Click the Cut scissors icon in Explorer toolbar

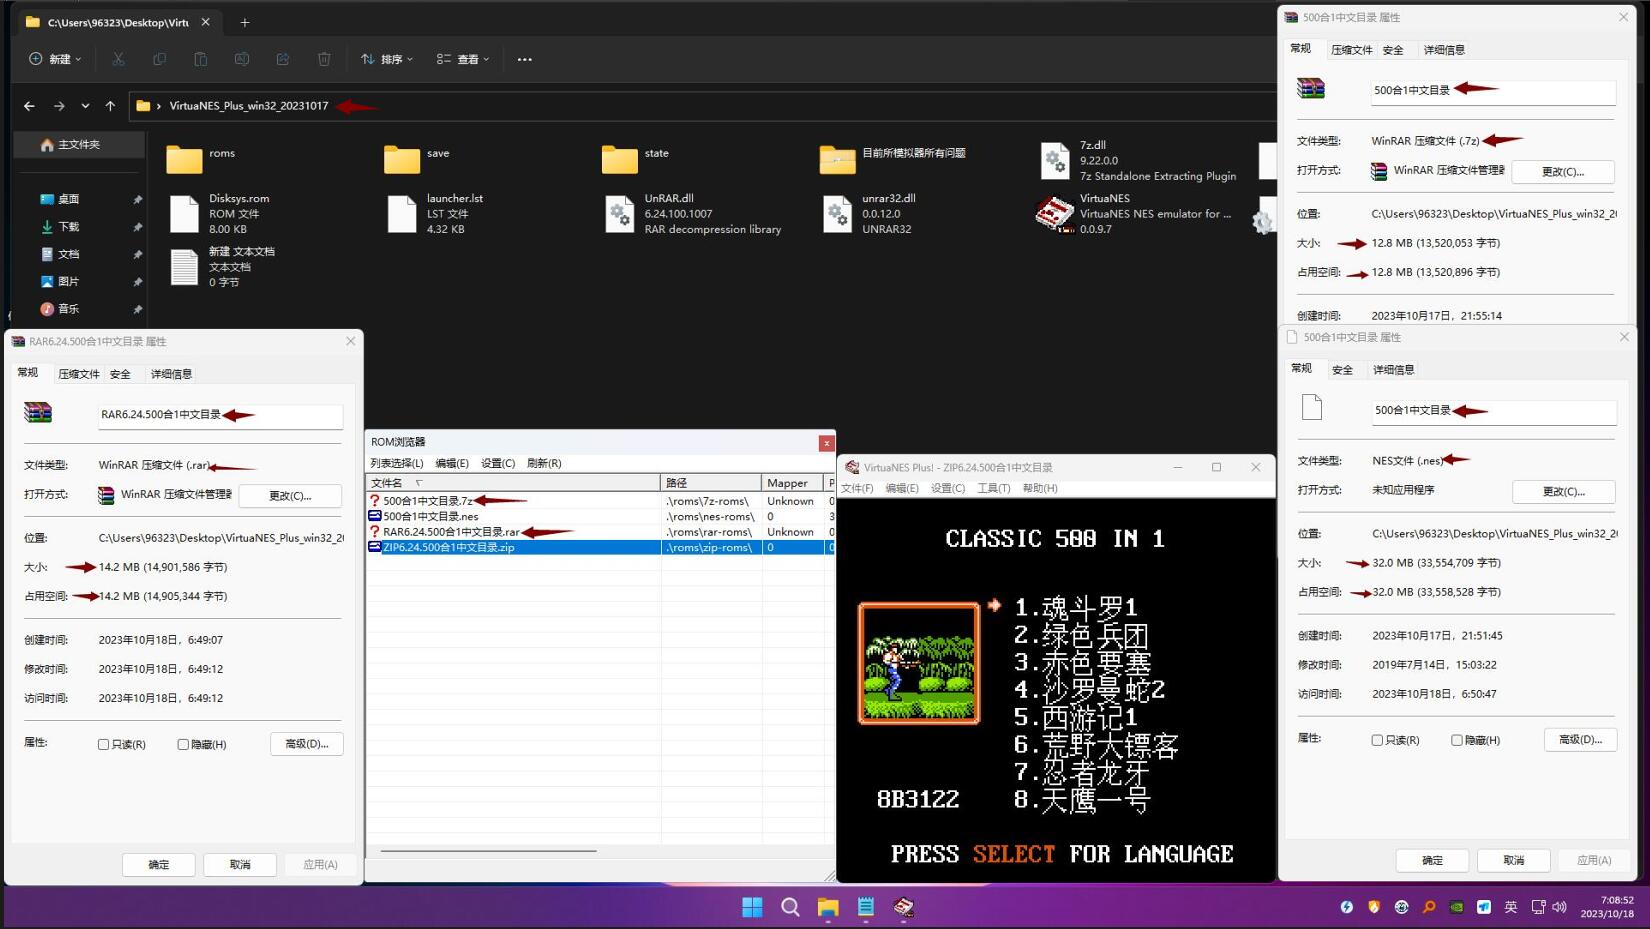pyautogui.click(x=118, y=59)
